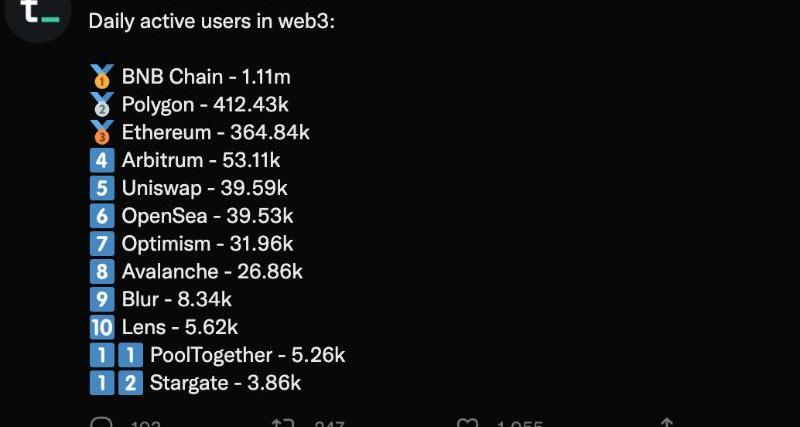Click the profile avatar logo
800x427 pixels.
(38, 15)
